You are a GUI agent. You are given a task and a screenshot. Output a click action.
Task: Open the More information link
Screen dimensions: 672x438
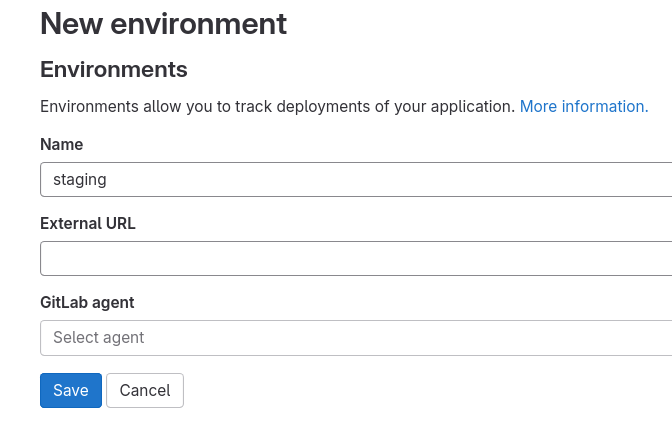pos(584,106)
